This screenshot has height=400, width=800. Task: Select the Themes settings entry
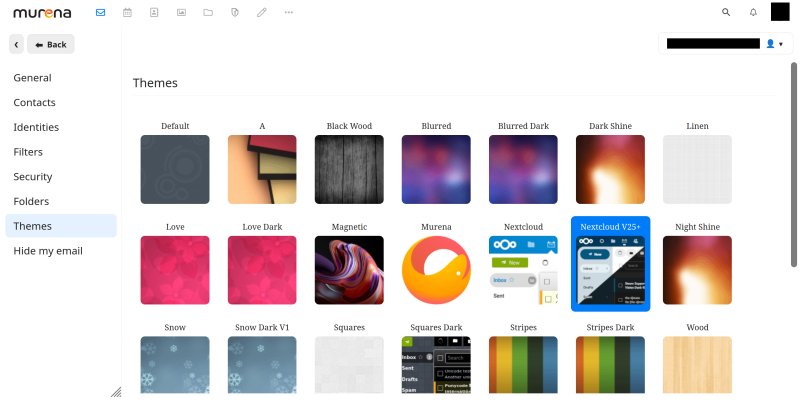61,226
